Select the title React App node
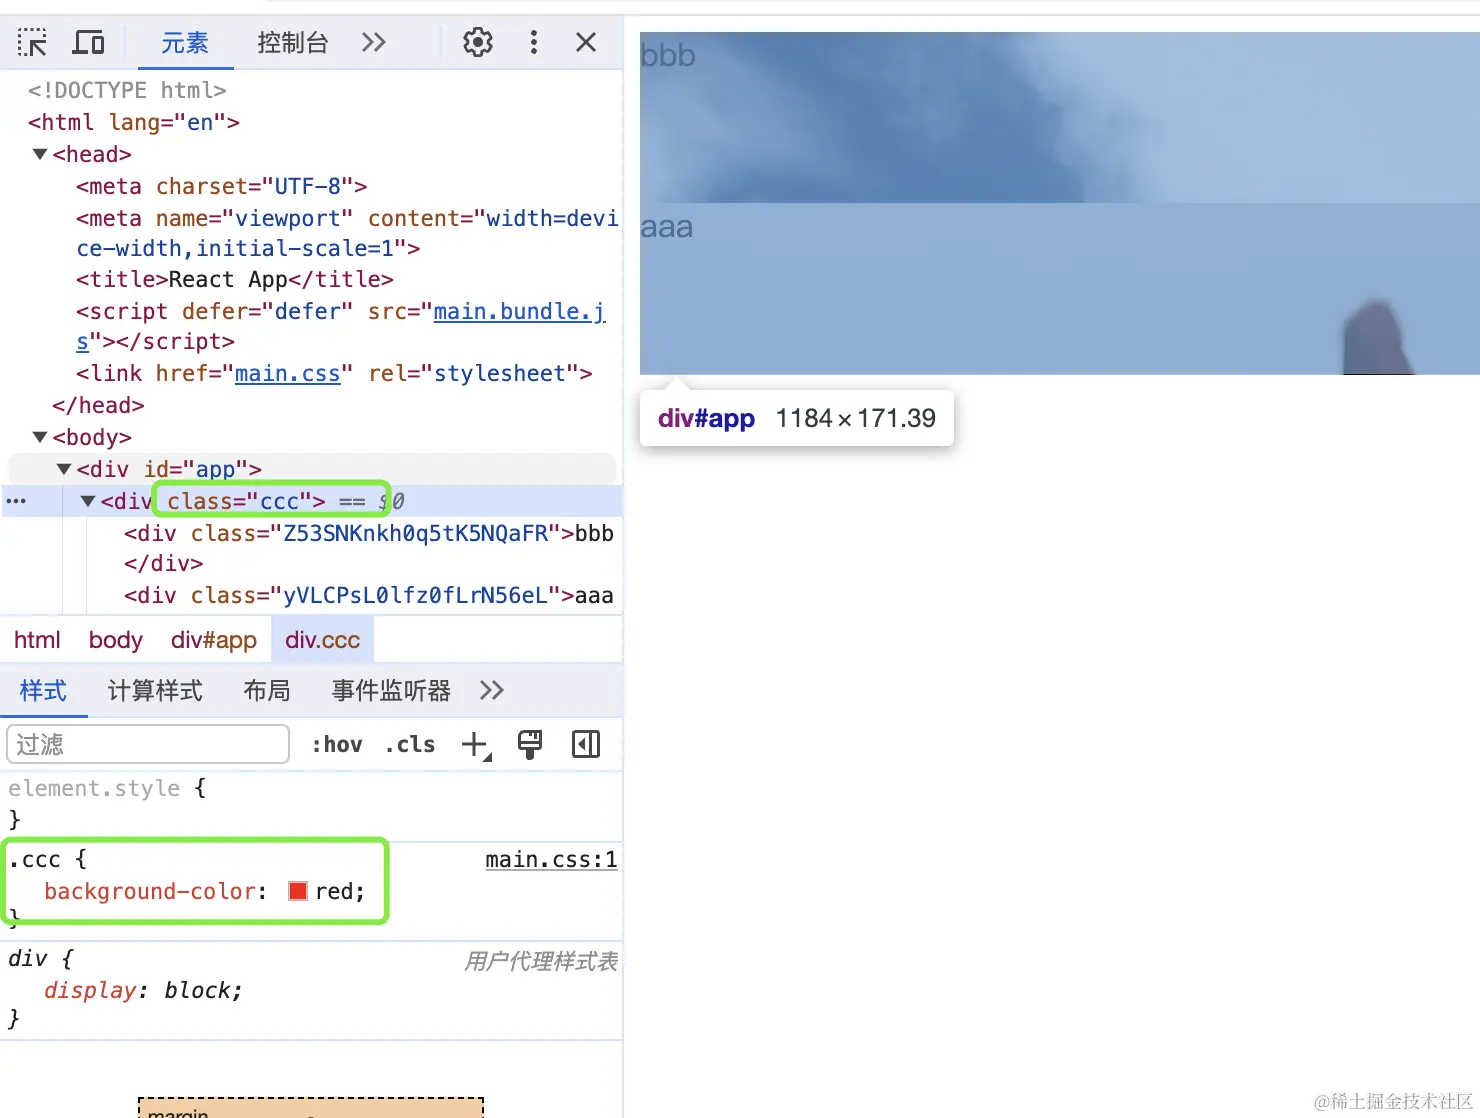 pos(235,279)
